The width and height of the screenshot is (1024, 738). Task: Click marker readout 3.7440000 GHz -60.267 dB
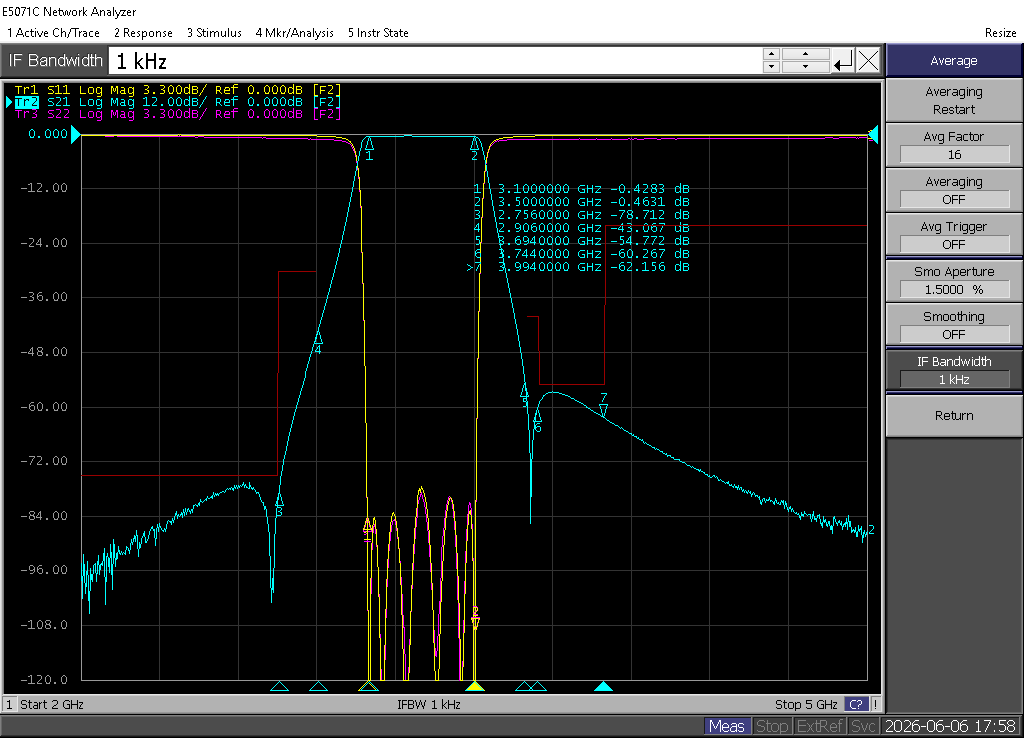(581, 253)
